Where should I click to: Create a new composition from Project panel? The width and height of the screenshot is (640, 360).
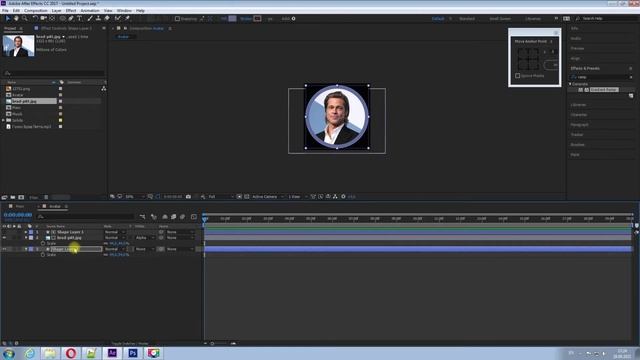(x=21, y=197)
